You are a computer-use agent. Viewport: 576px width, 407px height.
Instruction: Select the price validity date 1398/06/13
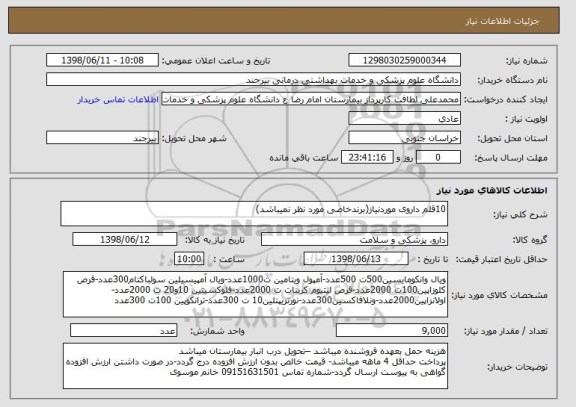pyautogui.click(x=356, y=259)
